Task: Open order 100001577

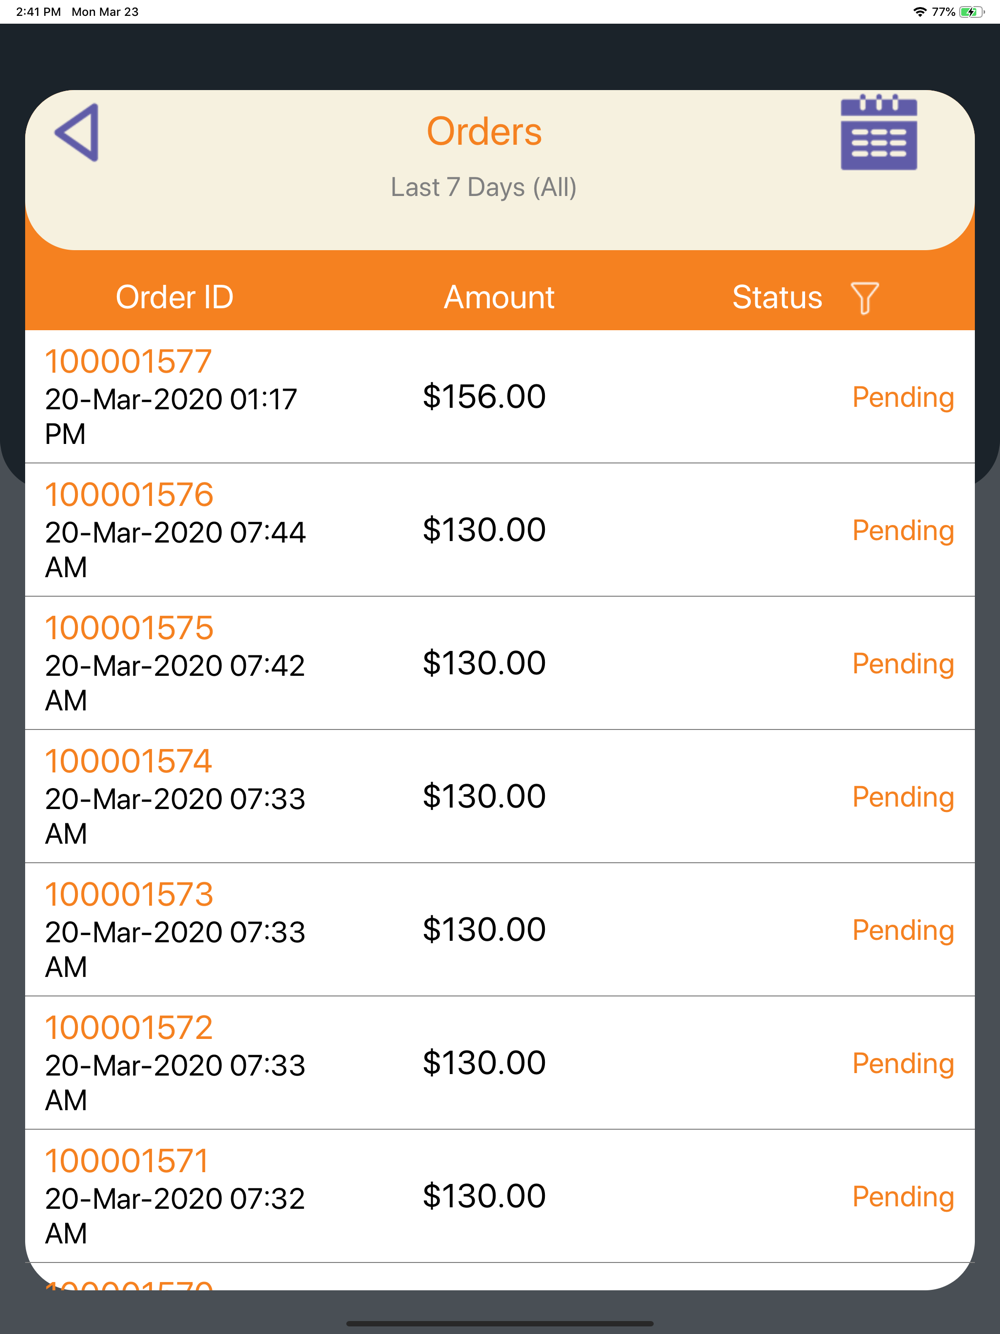Action: [x=129, y=362]
